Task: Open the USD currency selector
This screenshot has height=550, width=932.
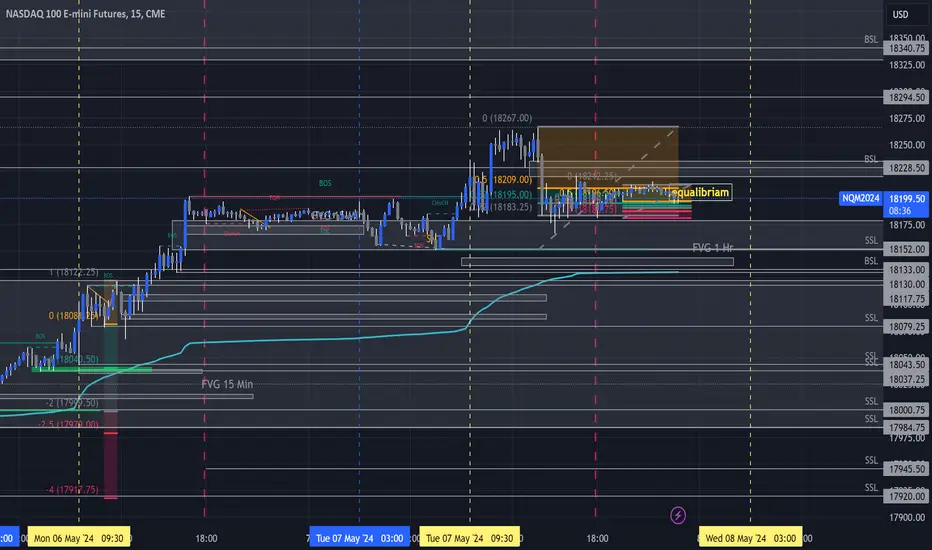Action: 900,14
